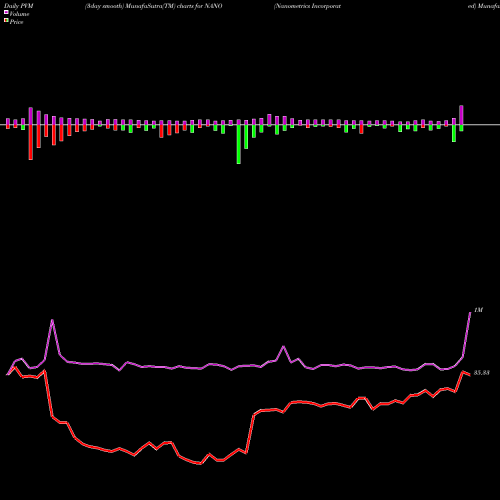Click the 'Price' legend label
The height and width of the screenshot is (500, 500).
point(16,22)
